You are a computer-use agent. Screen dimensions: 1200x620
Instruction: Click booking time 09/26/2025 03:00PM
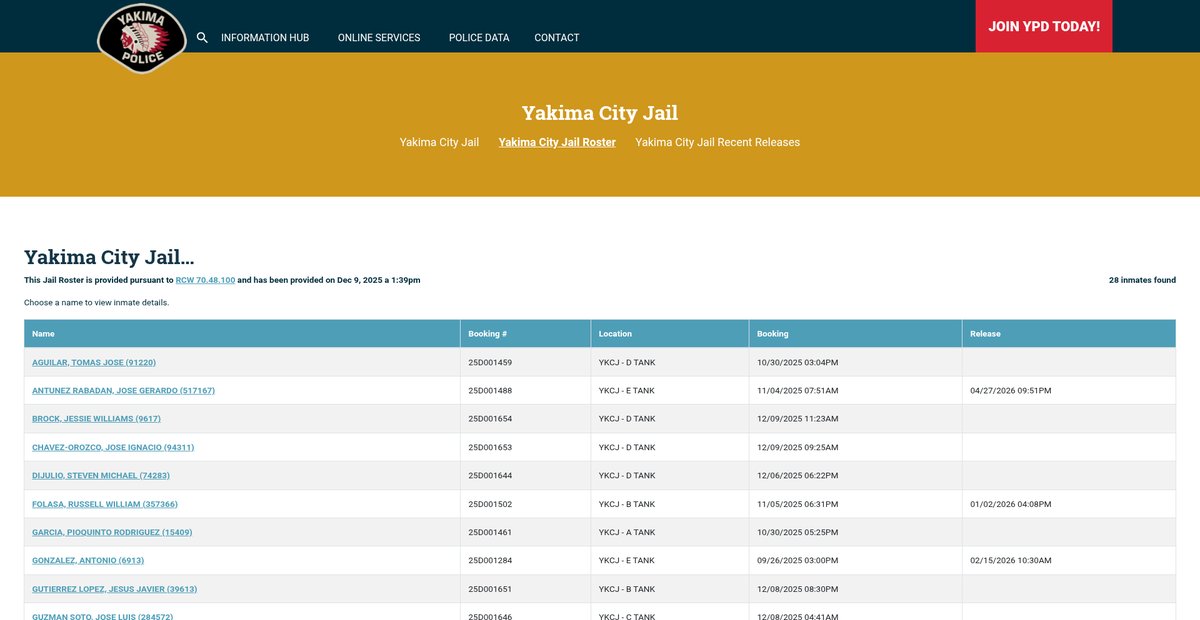798,561
